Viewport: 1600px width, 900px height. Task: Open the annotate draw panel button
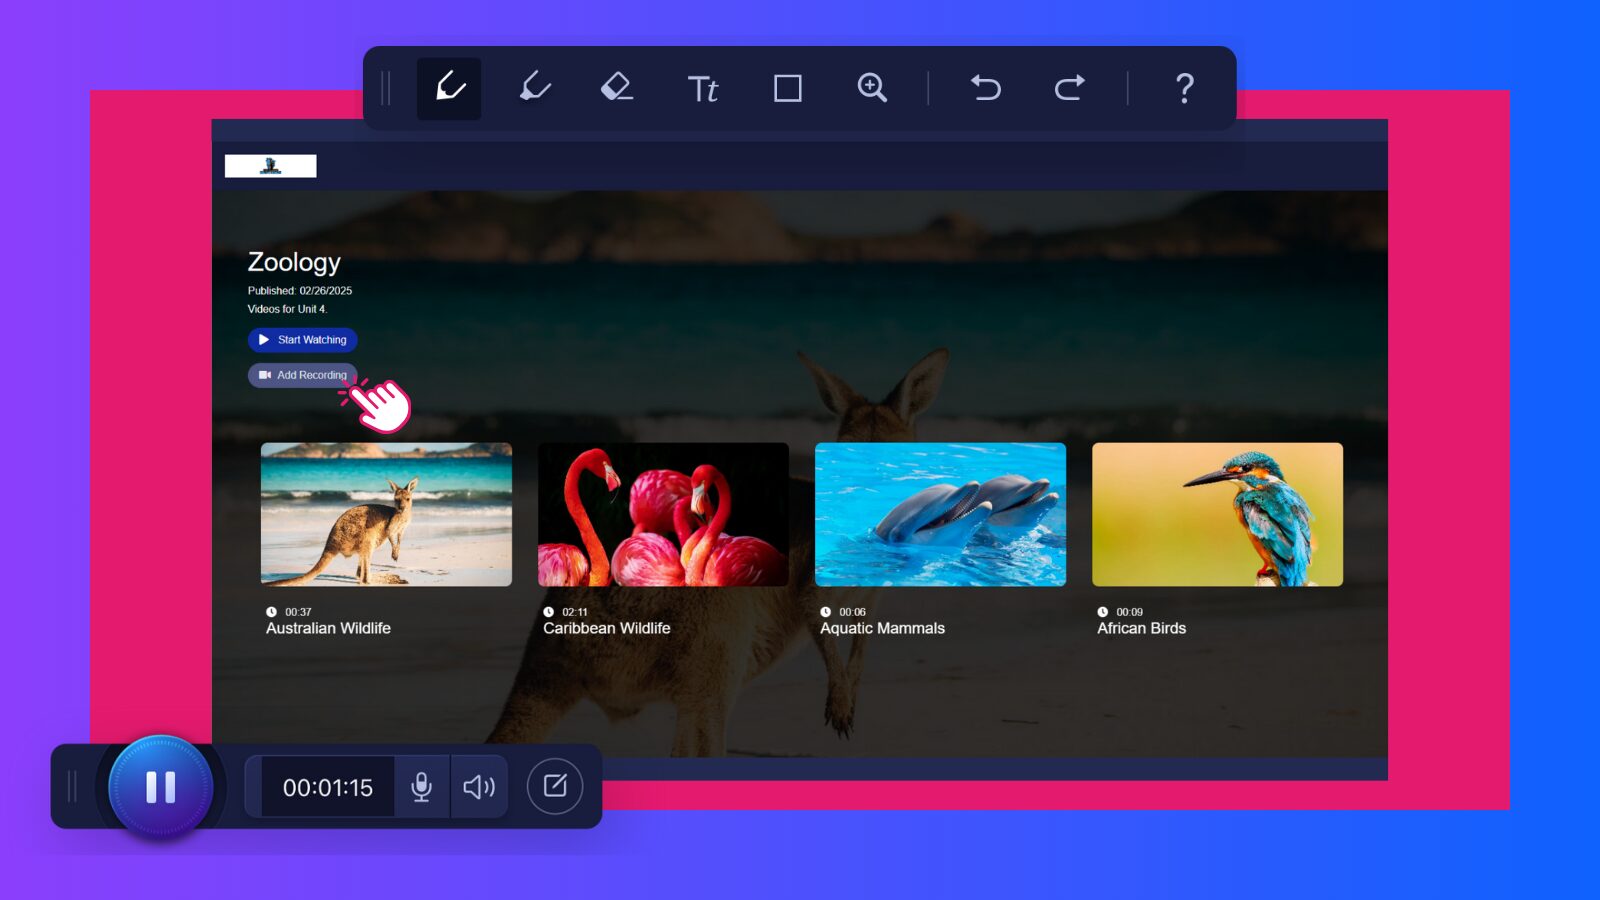point(555,786)
